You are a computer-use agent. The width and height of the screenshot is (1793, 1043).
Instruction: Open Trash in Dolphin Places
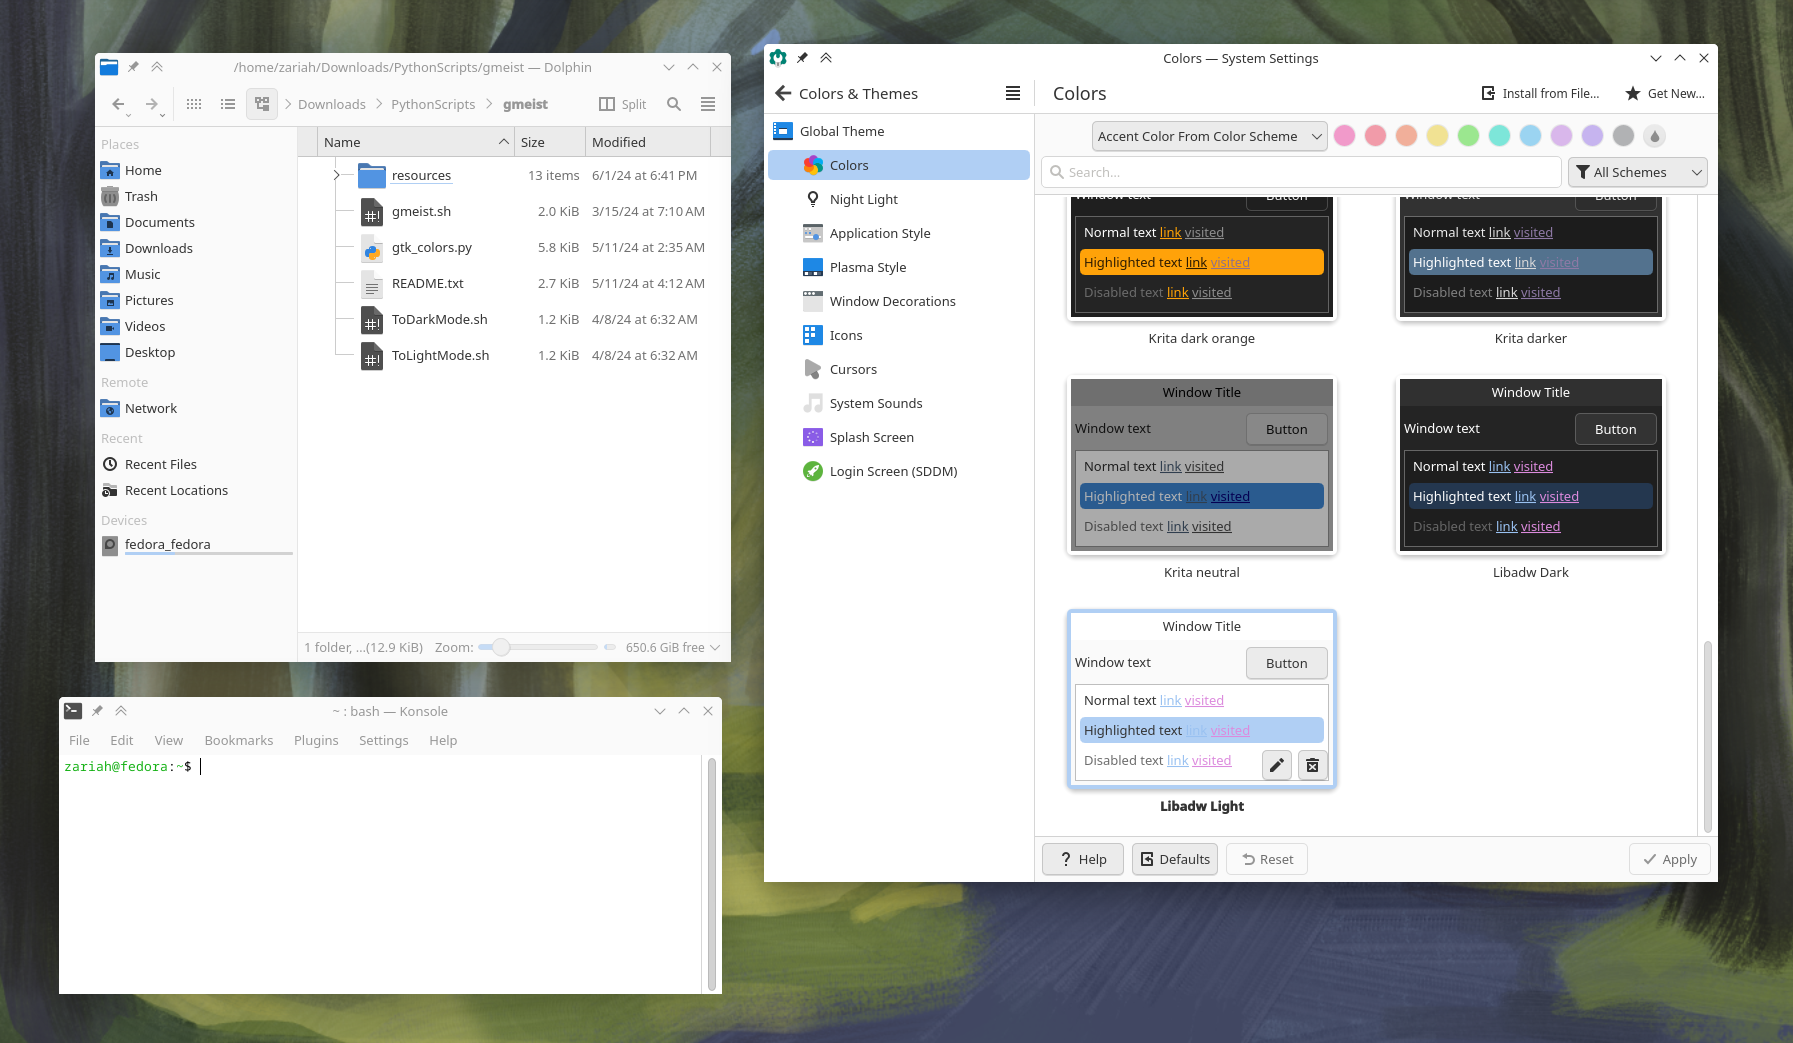pos(196,196)
